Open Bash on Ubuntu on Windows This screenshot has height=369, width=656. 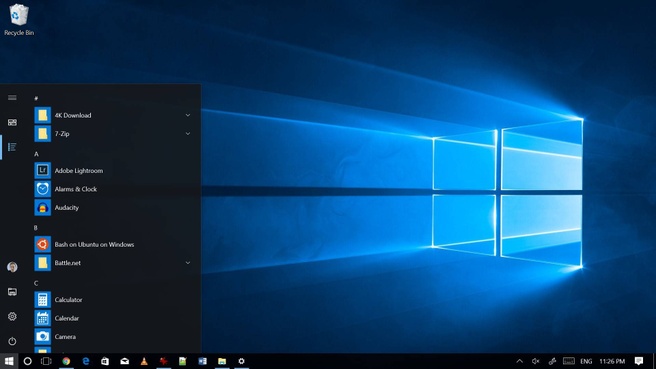click(x=113, y=244)
